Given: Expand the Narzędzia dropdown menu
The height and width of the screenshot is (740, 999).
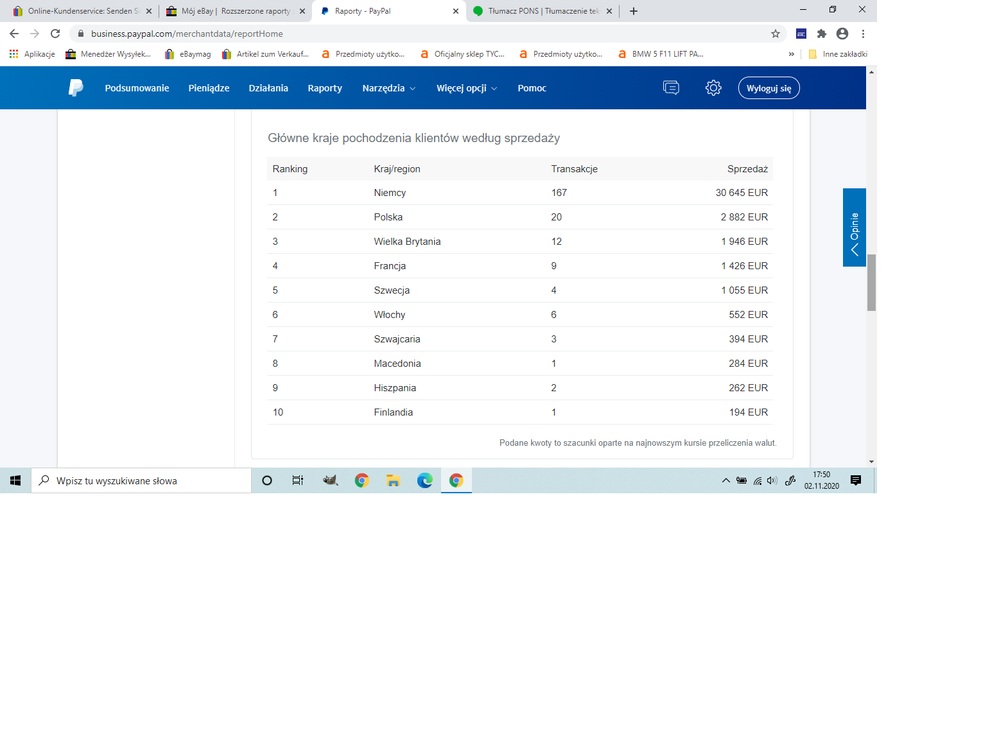Looking at the screenshot, I should pos(388,88).
